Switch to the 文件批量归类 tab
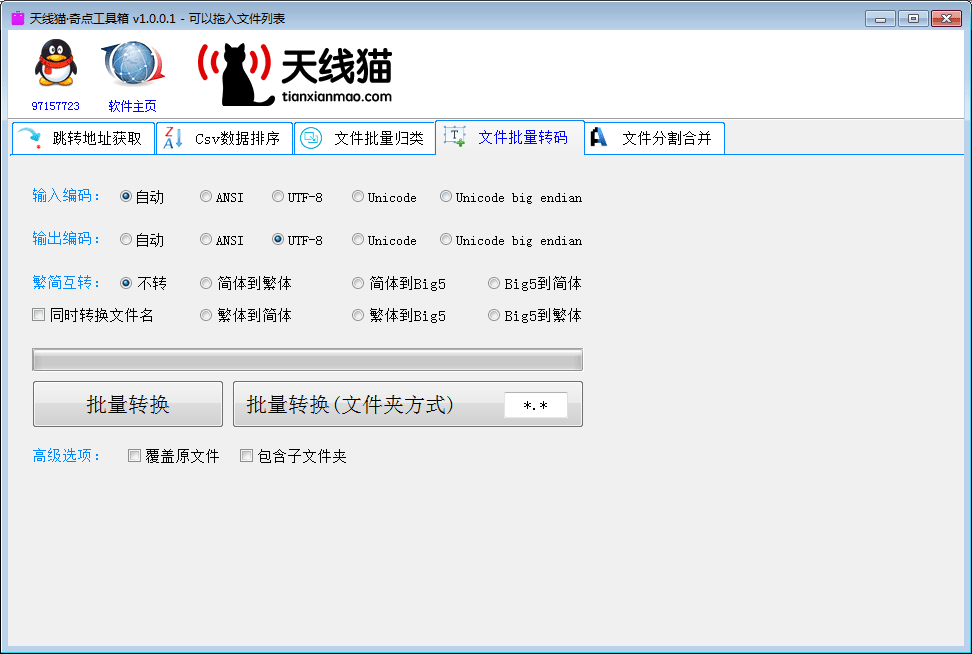972x654 pixels. click(x=364, y=138)
